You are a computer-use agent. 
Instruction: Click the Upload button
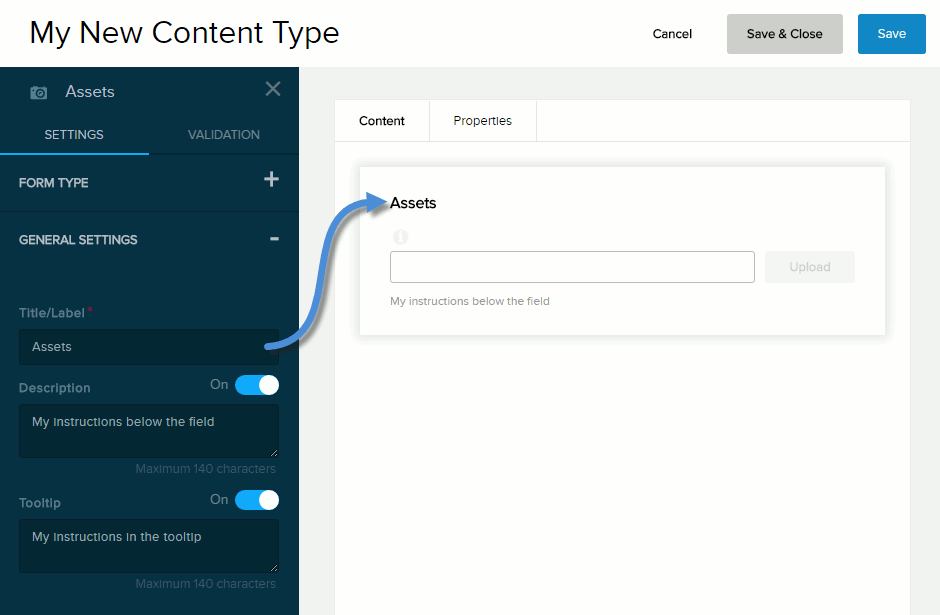tap(809, 267)
